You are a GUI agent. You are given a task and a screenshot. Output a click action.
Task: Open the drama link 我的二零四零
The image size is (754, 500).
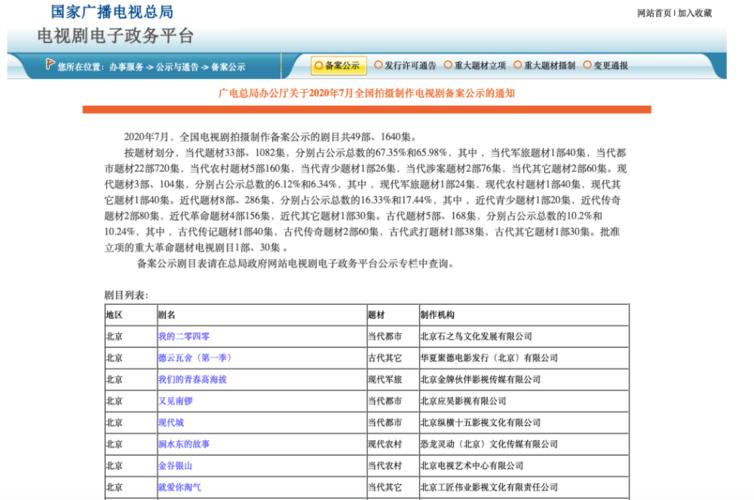(x=184, y=337)
